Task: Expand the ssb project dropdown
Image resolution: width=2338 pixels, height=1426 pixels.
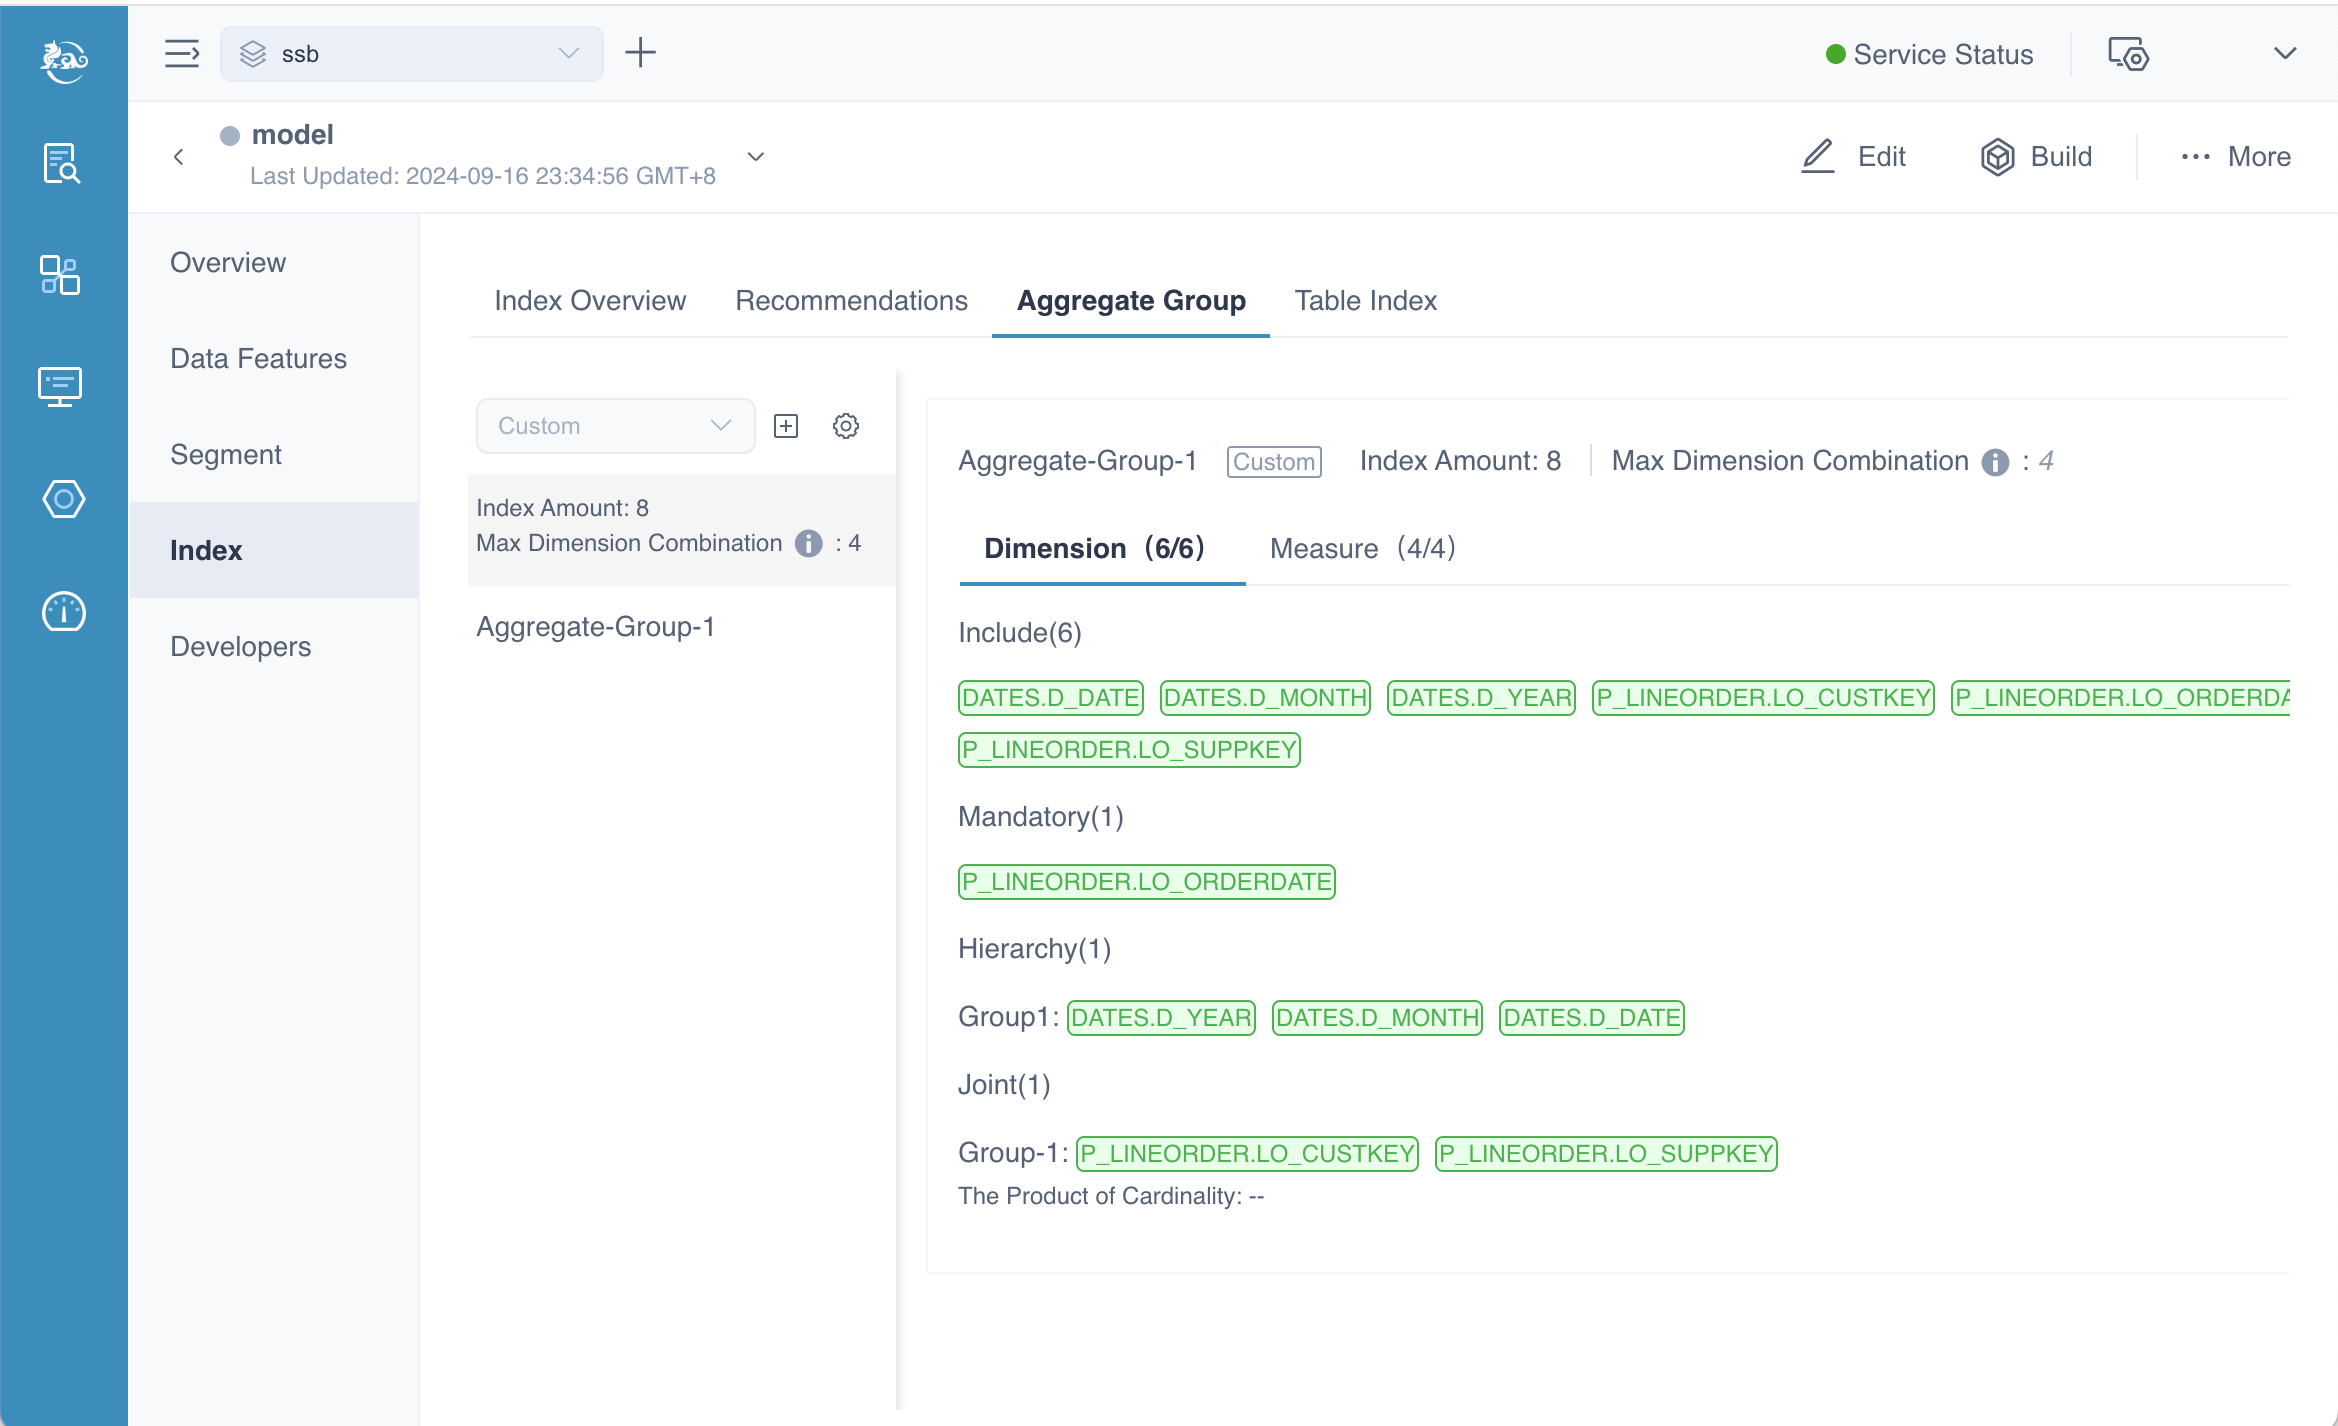Action: coord(411,54)
